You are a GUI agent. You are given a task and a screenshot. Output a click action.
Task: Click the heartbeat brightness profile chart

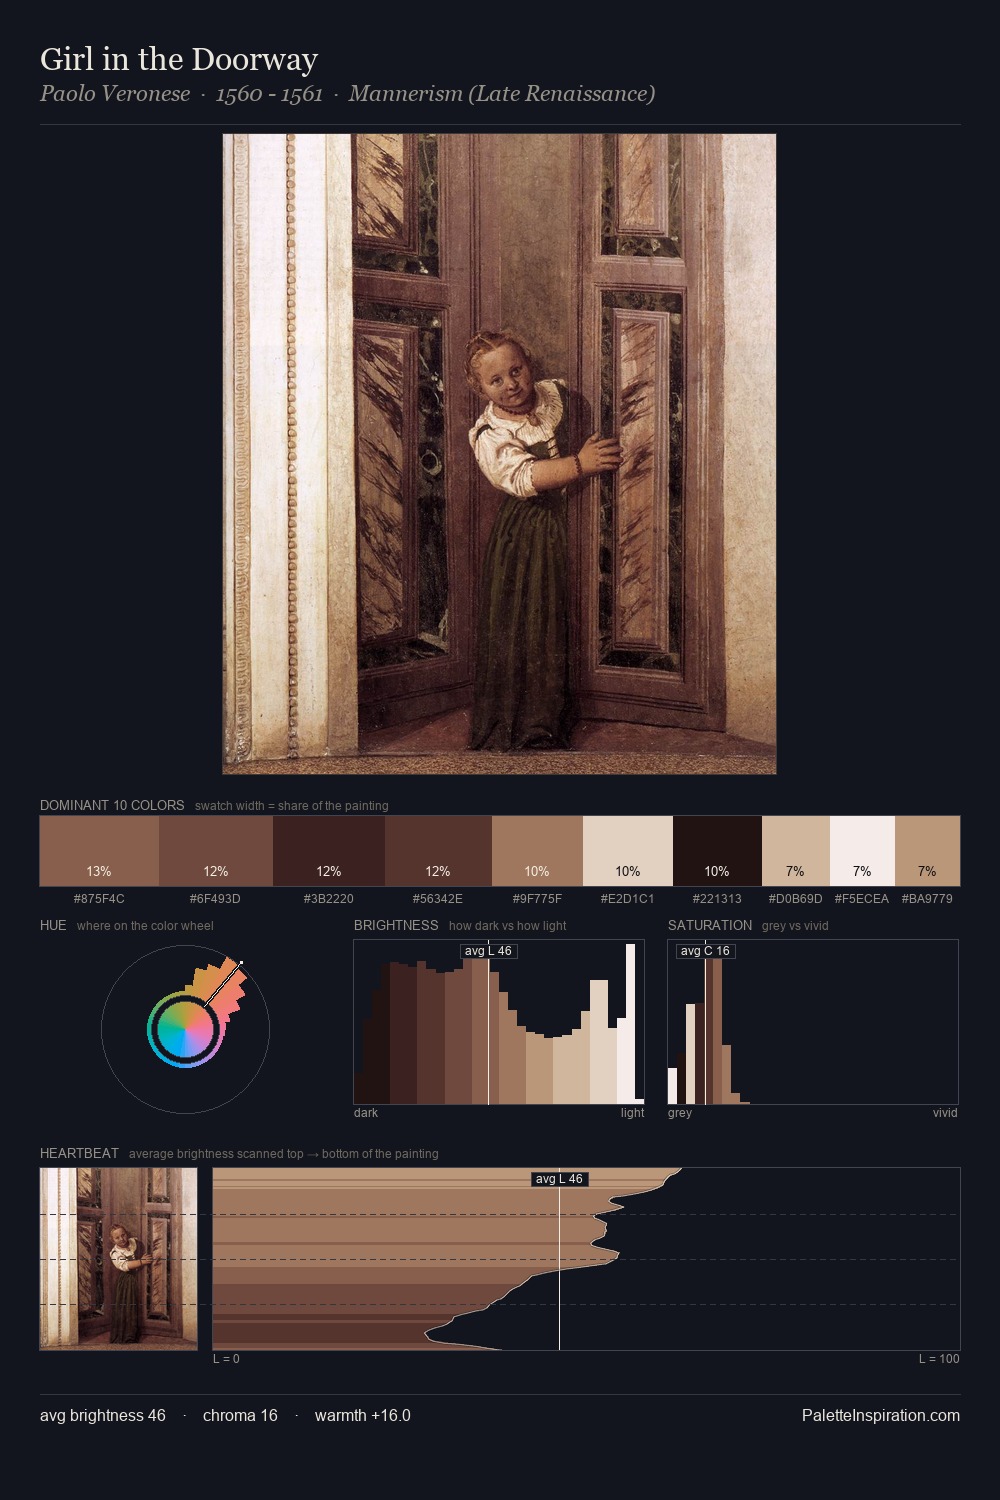click(586, 1259)
